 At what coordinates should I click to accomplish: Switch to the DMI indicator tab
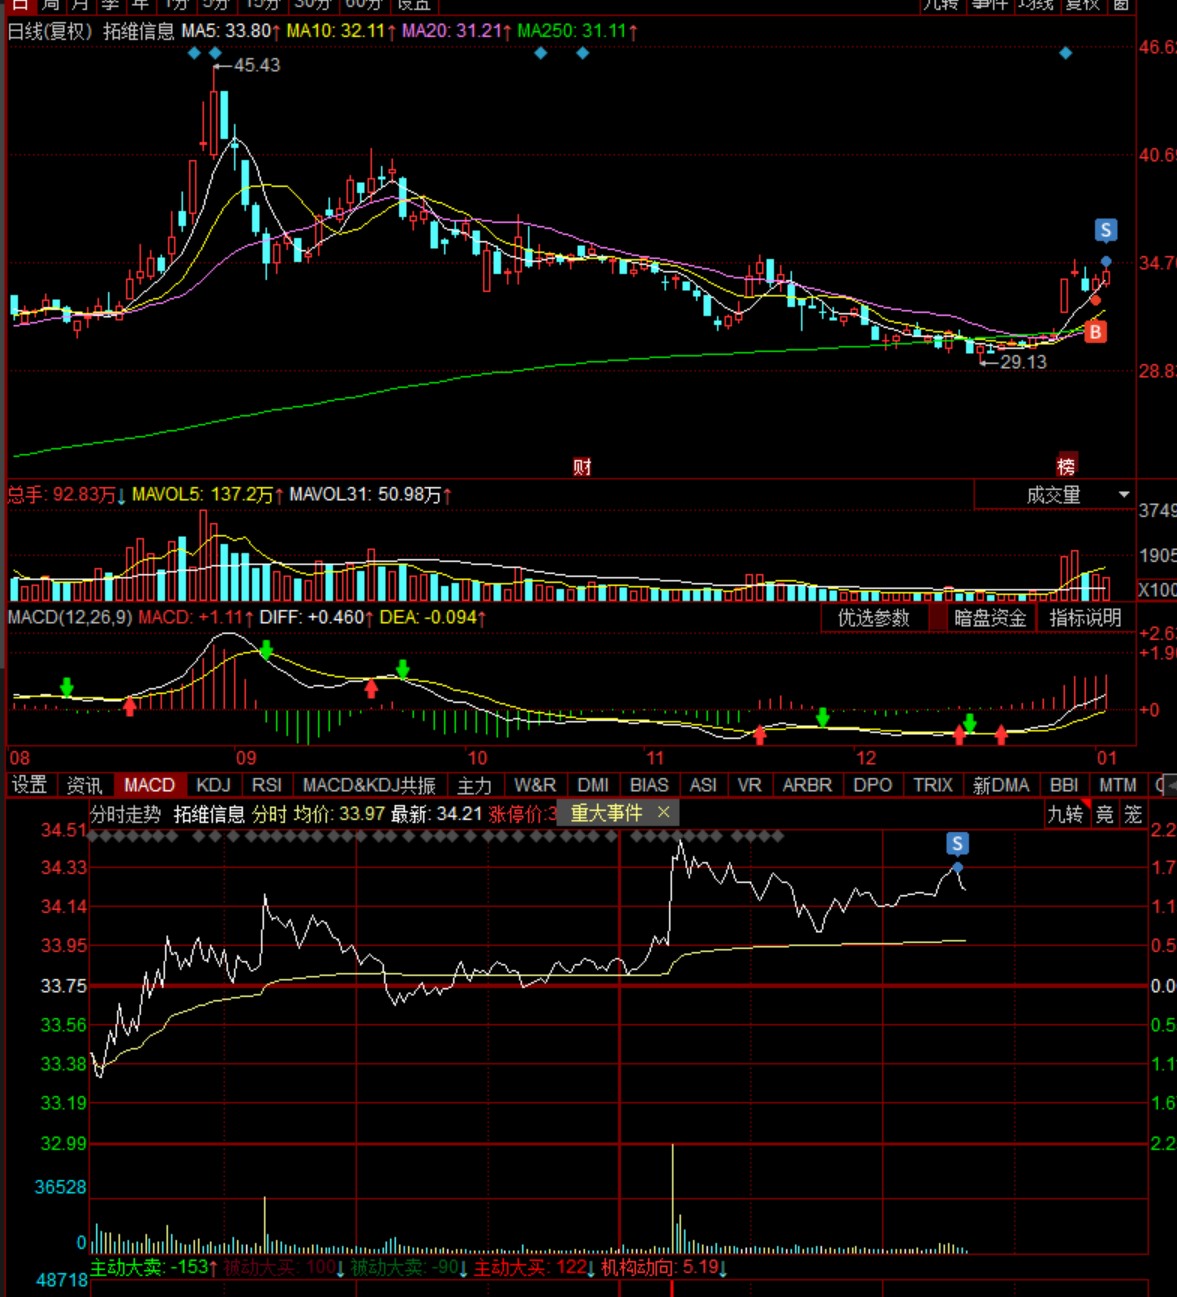593,786
